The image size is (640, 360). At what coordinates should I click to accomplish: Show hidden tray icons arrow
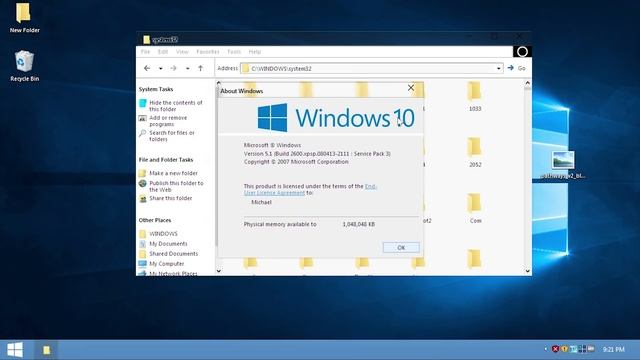546,349
